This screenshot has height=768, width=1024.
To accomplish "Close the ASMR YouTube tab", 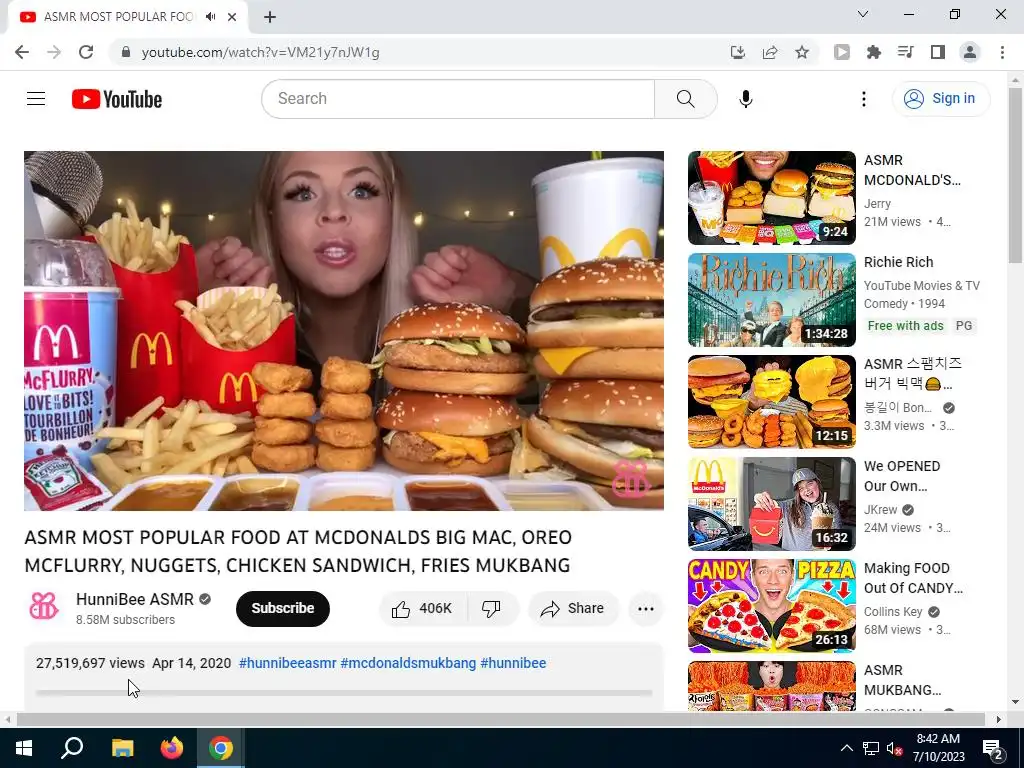I will click(232, 17).
